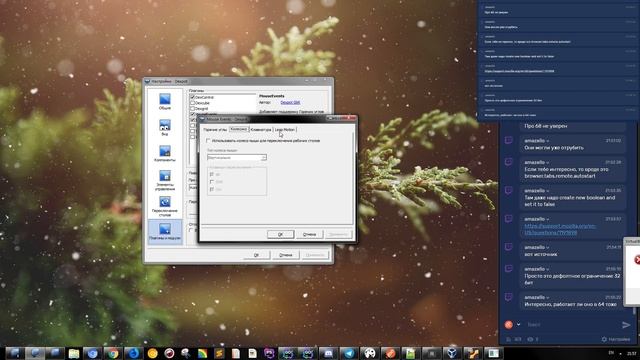
Task: Click OK in the Dexpot settings window
Action: click(256, 255)
